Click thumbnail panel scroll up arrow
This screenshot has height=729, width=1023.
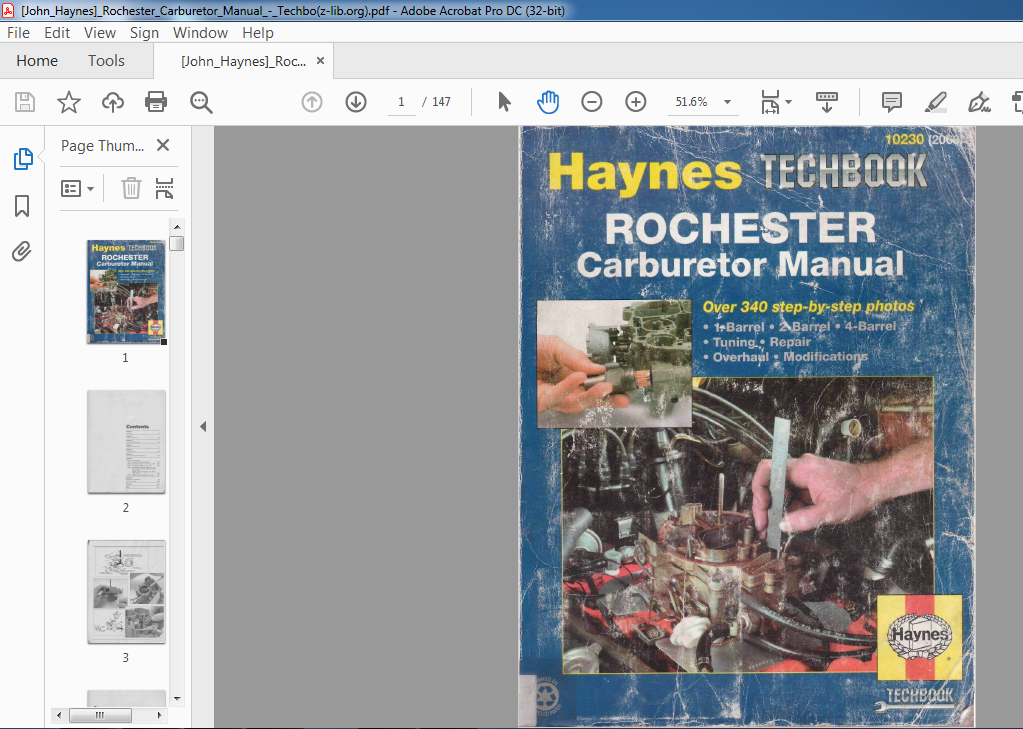point(177,226)
